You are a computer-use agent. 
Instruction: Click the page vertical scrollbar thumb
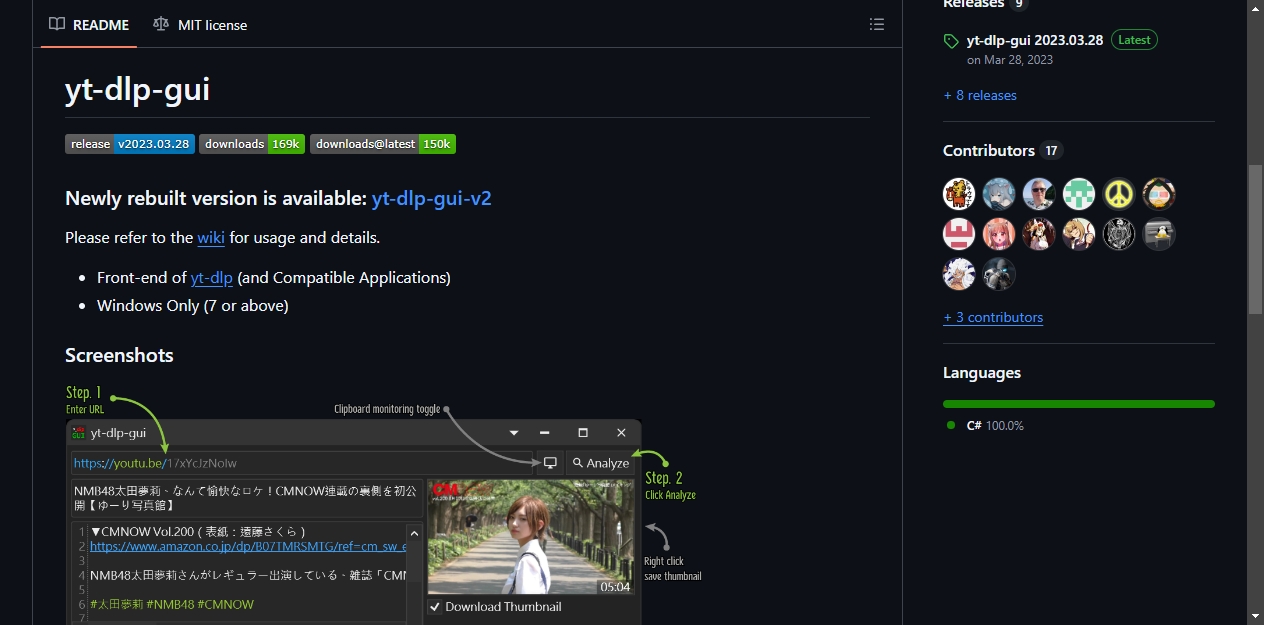[x=1256, y=239]
